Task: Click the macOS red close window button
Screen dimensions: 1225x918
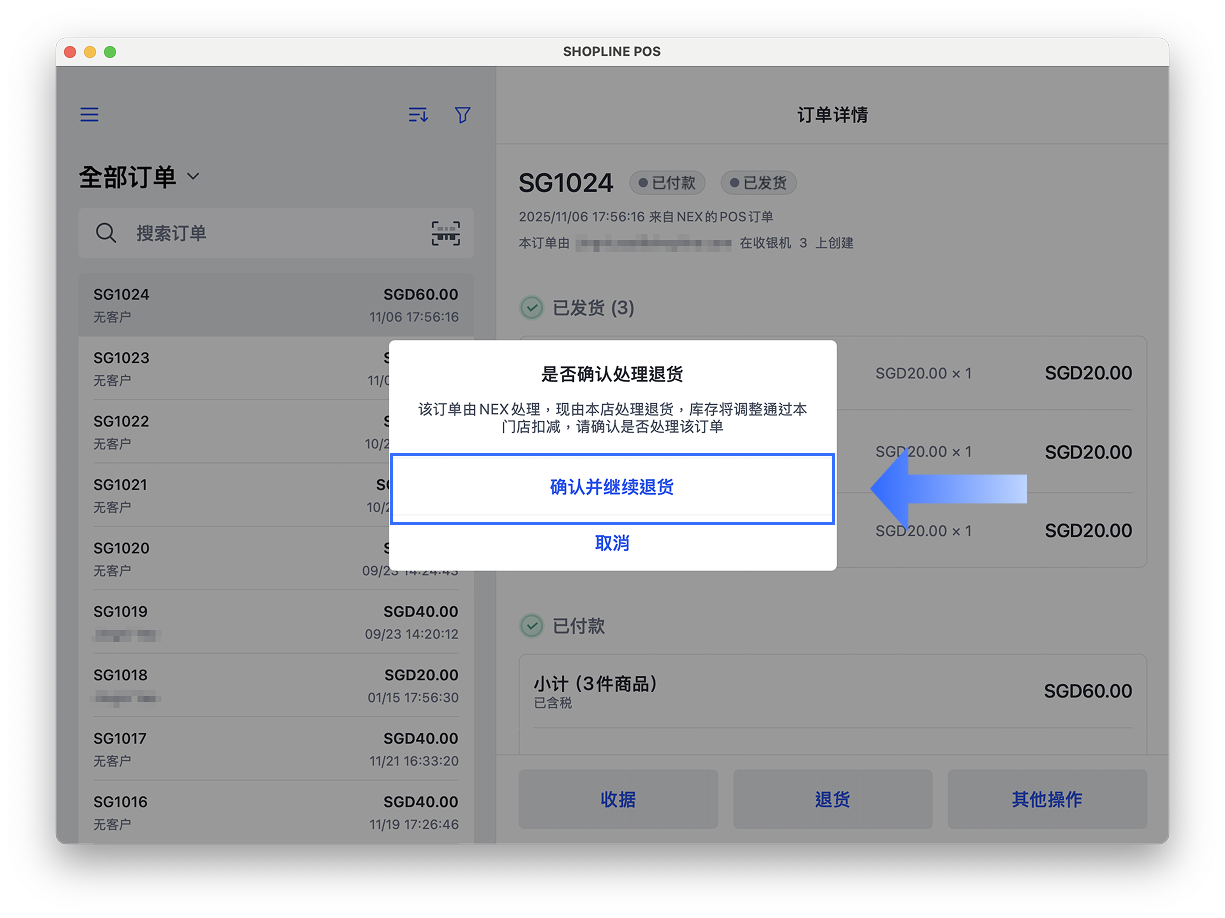Action: 70,52
